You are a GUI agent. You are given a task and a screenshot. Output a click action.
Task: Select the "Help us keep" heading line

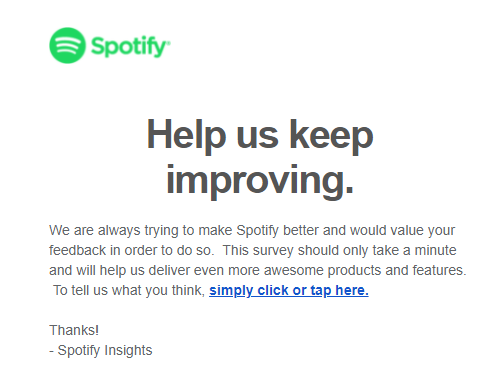260,136
